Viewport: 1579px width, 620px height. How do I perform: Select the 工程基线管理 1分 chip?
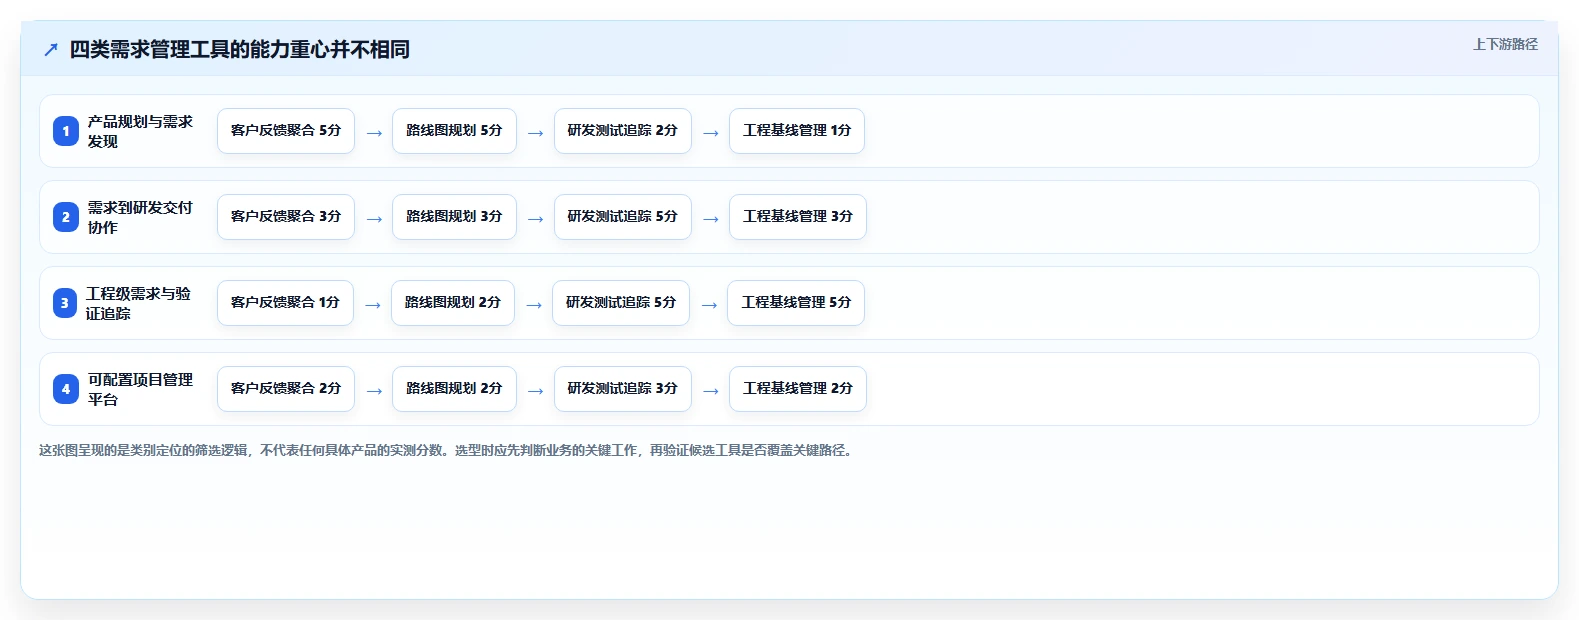tap(797, 131)
